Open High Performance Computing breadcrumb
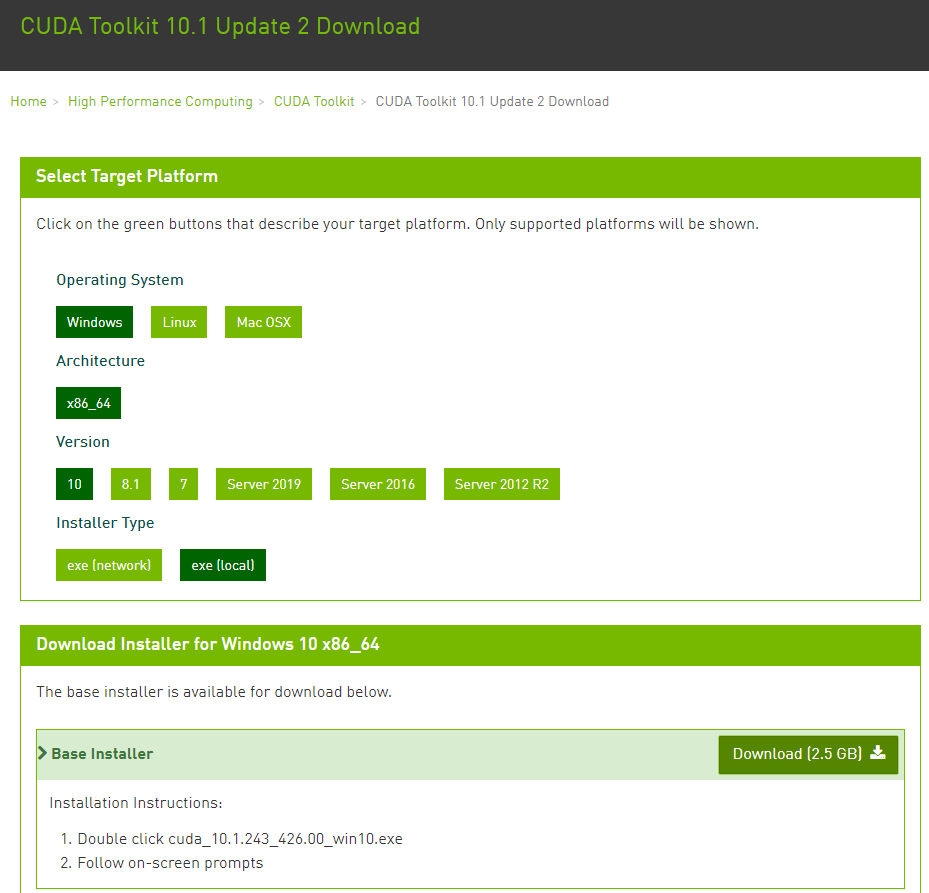 (160, 101)
